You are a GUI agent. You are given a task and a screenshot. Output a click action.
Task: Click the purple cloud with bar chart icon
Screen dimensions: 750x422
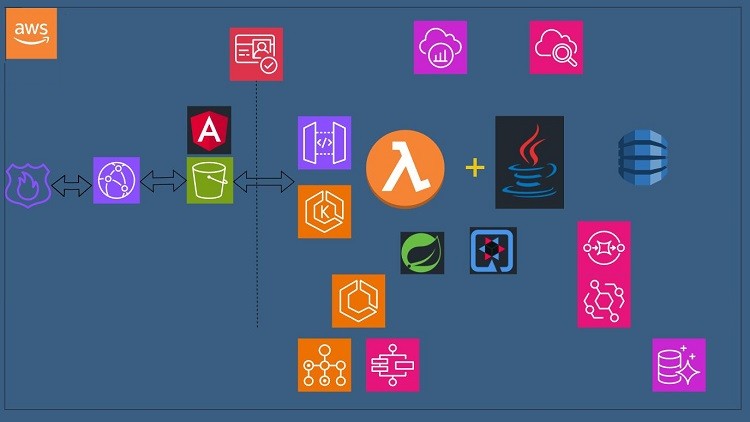point(440,47)
